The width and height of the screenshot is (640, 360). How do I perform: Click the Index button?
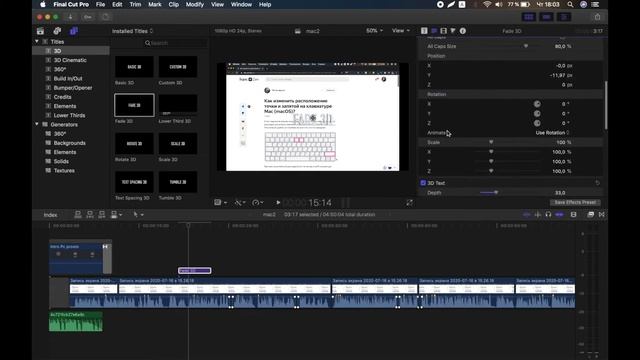coord(51,215)
